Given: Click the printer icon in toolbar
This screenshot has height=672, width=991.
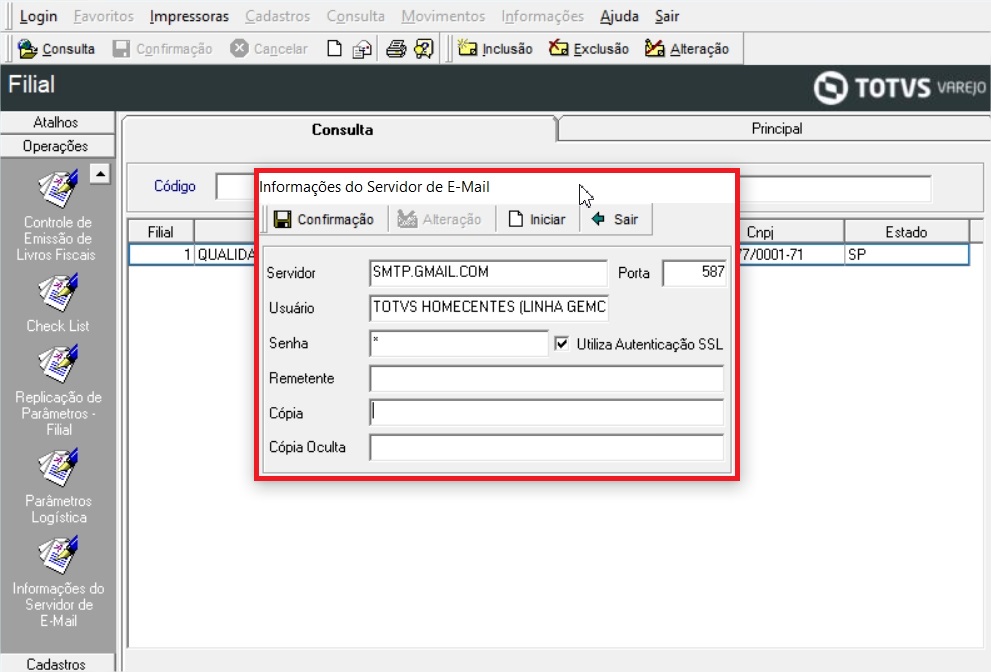Looking at the screenshot, I should pyautogui.click(x=396, y=49).
